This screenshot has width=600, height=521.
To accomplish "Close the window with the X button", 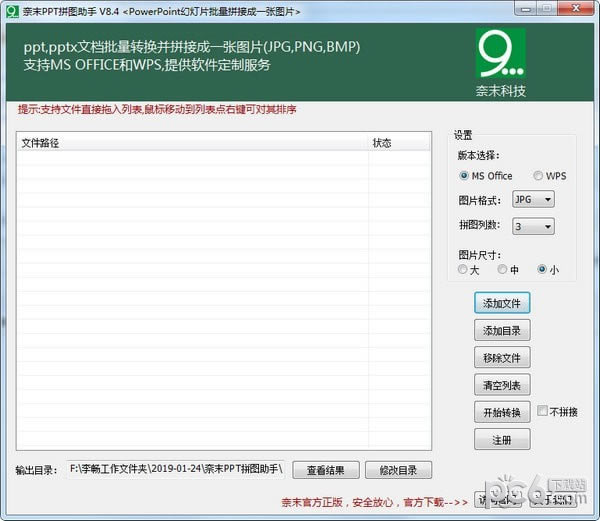I will click(x=576, y=8).
